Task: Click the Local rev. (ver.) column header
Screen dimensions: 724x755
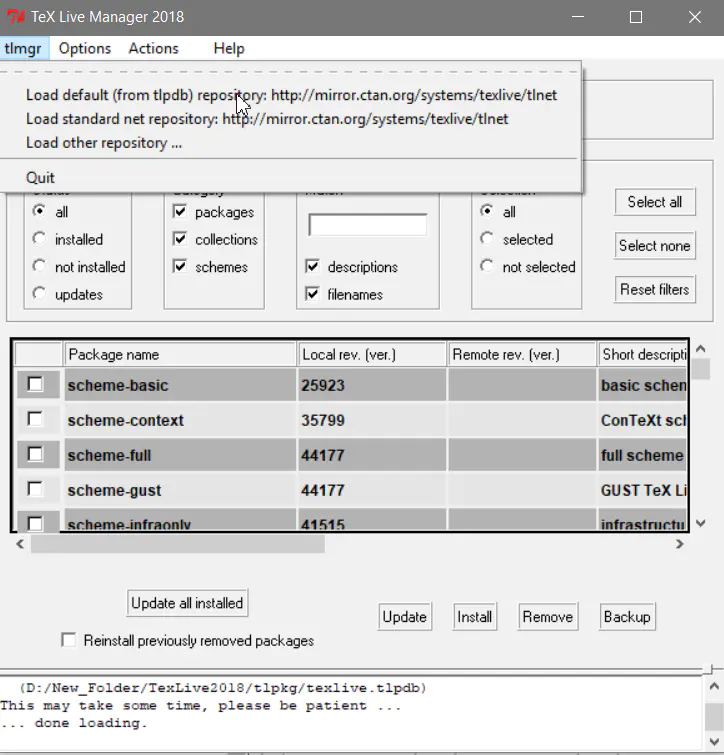Action: [x=372, y=354]
